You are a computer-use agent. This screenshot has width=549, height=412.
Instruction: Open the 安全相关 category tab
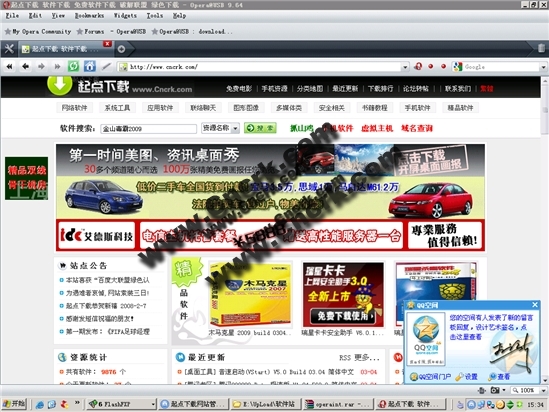coord(332,108)
